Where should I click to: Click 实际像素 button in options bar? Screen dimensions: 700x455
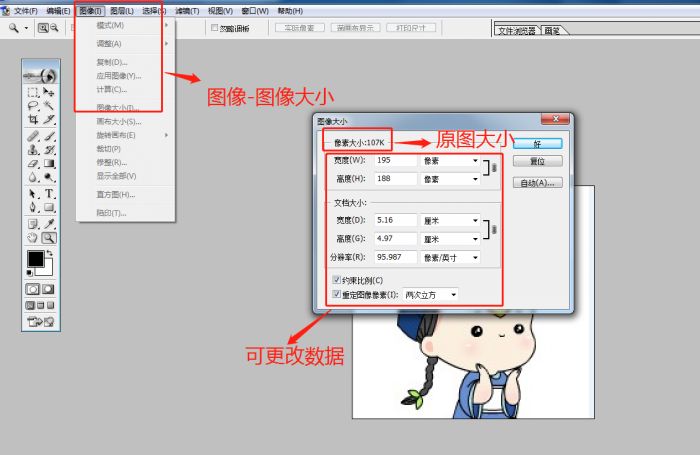300,28
